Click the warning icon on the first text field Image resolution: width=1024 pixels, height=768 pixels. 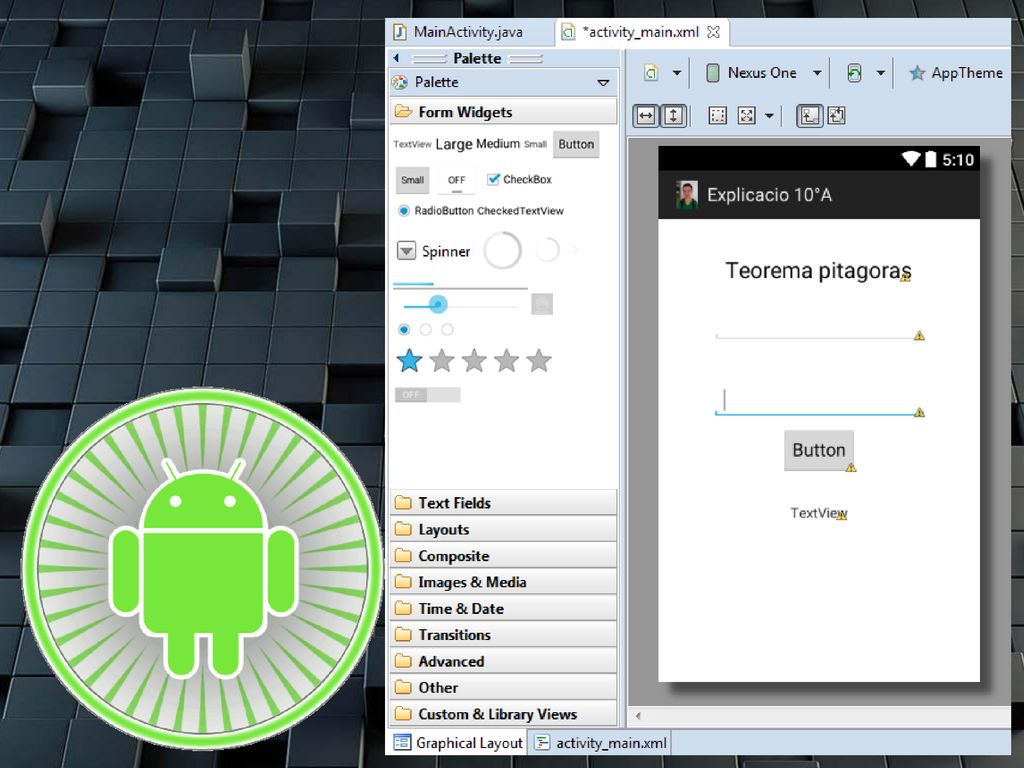pos(920,336)
